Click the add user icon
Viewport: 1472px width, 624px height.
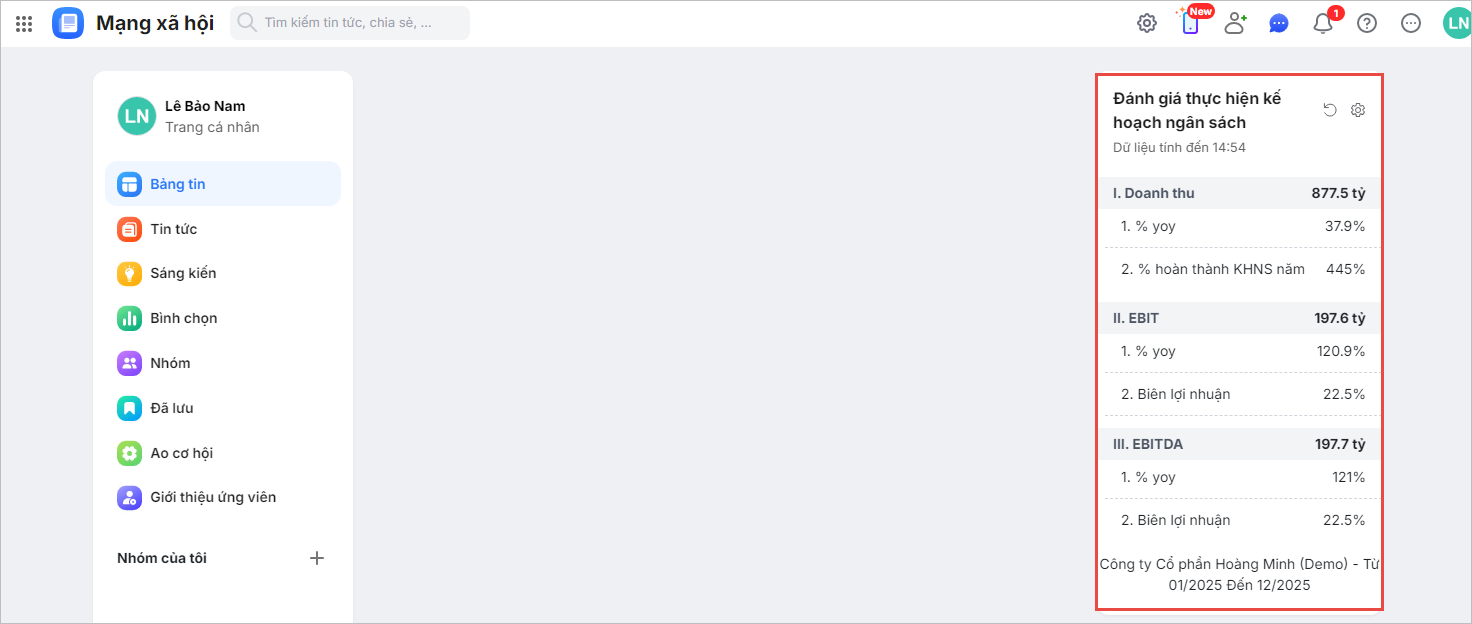click(1236, 23)
